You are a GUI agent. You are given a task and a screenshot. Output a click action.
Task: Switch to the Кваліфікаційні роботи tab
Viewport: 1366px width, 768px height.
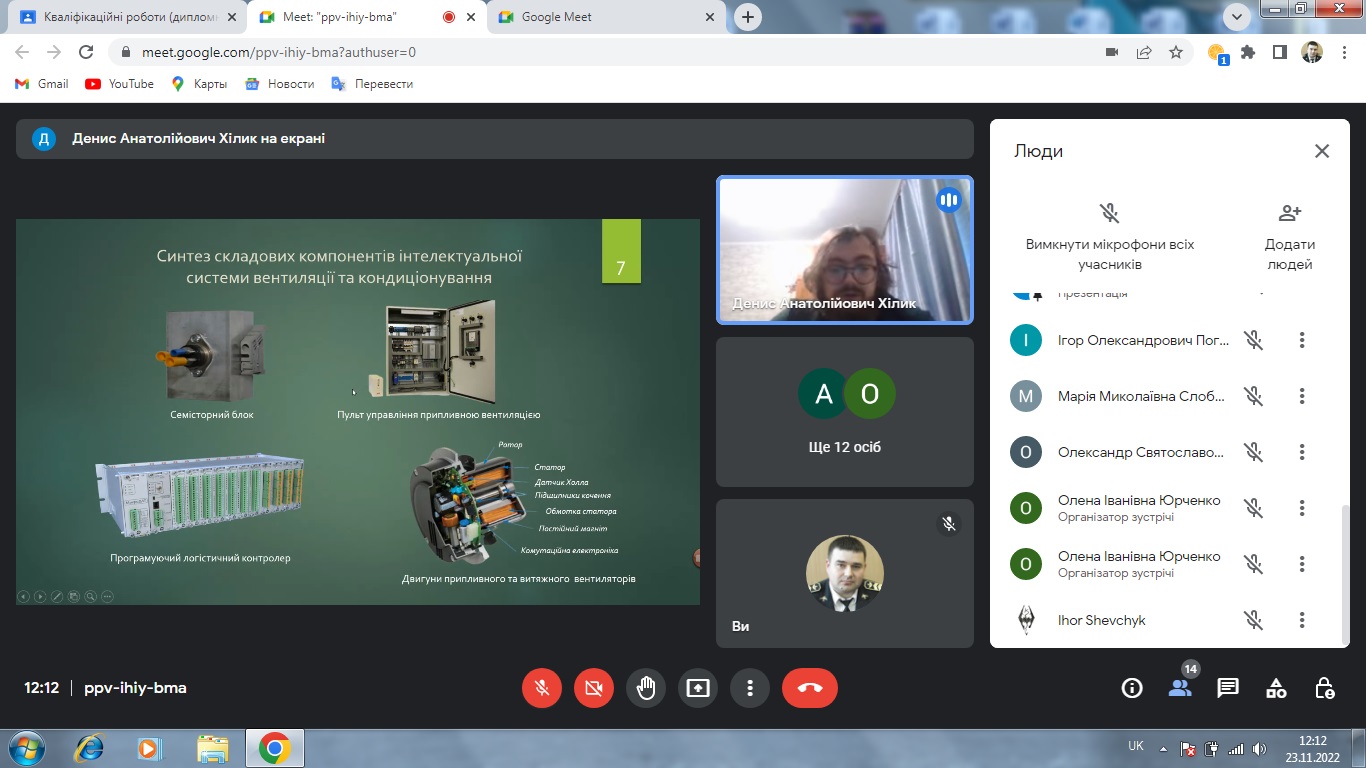126,17
